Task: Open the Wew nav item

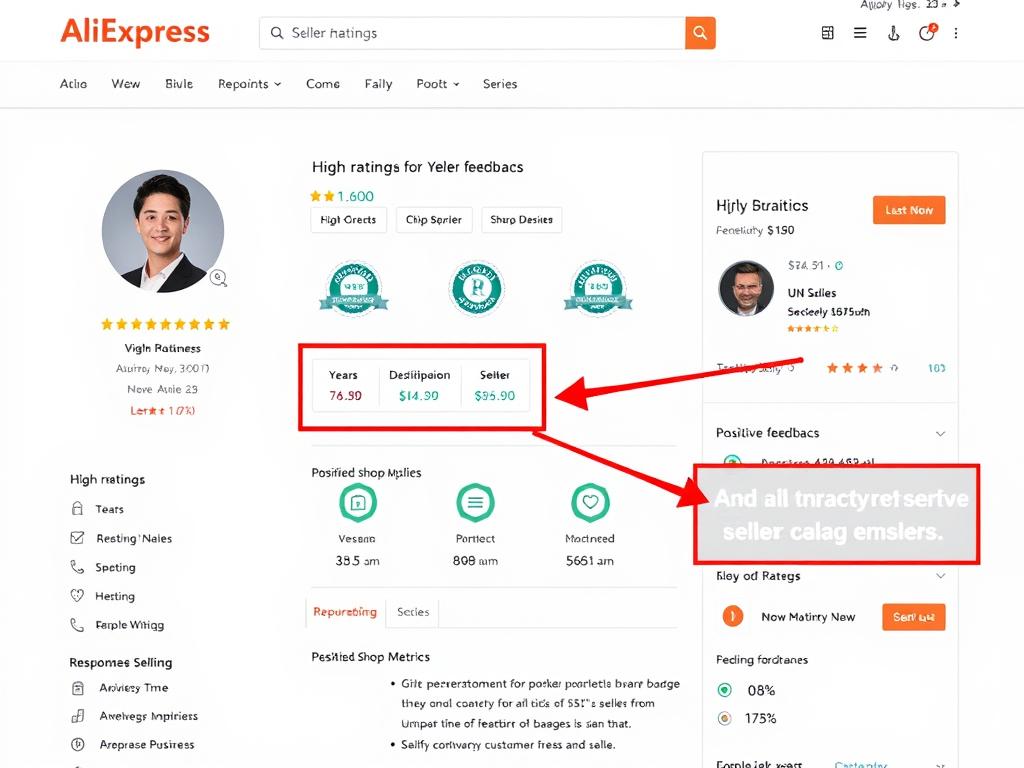Action: 125,84
